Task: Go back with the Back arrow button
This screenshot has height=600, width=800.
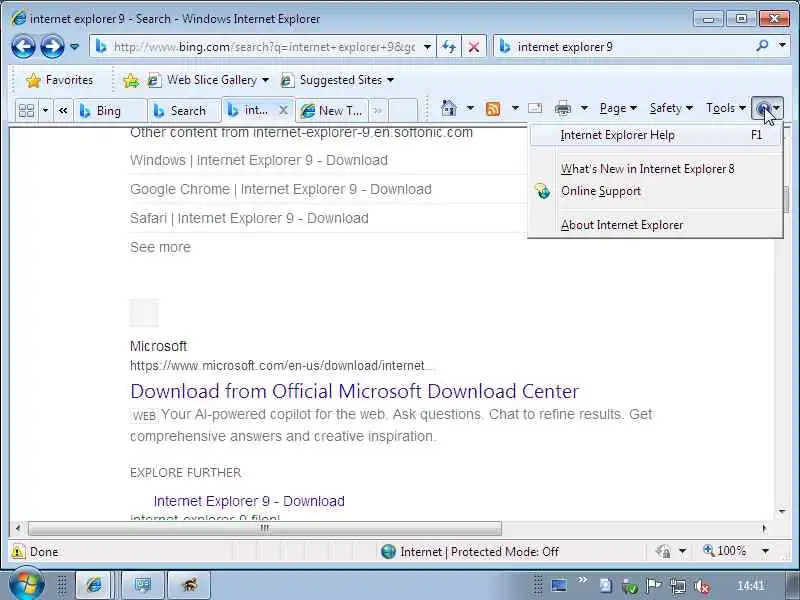Action: [x=23, y=47]
